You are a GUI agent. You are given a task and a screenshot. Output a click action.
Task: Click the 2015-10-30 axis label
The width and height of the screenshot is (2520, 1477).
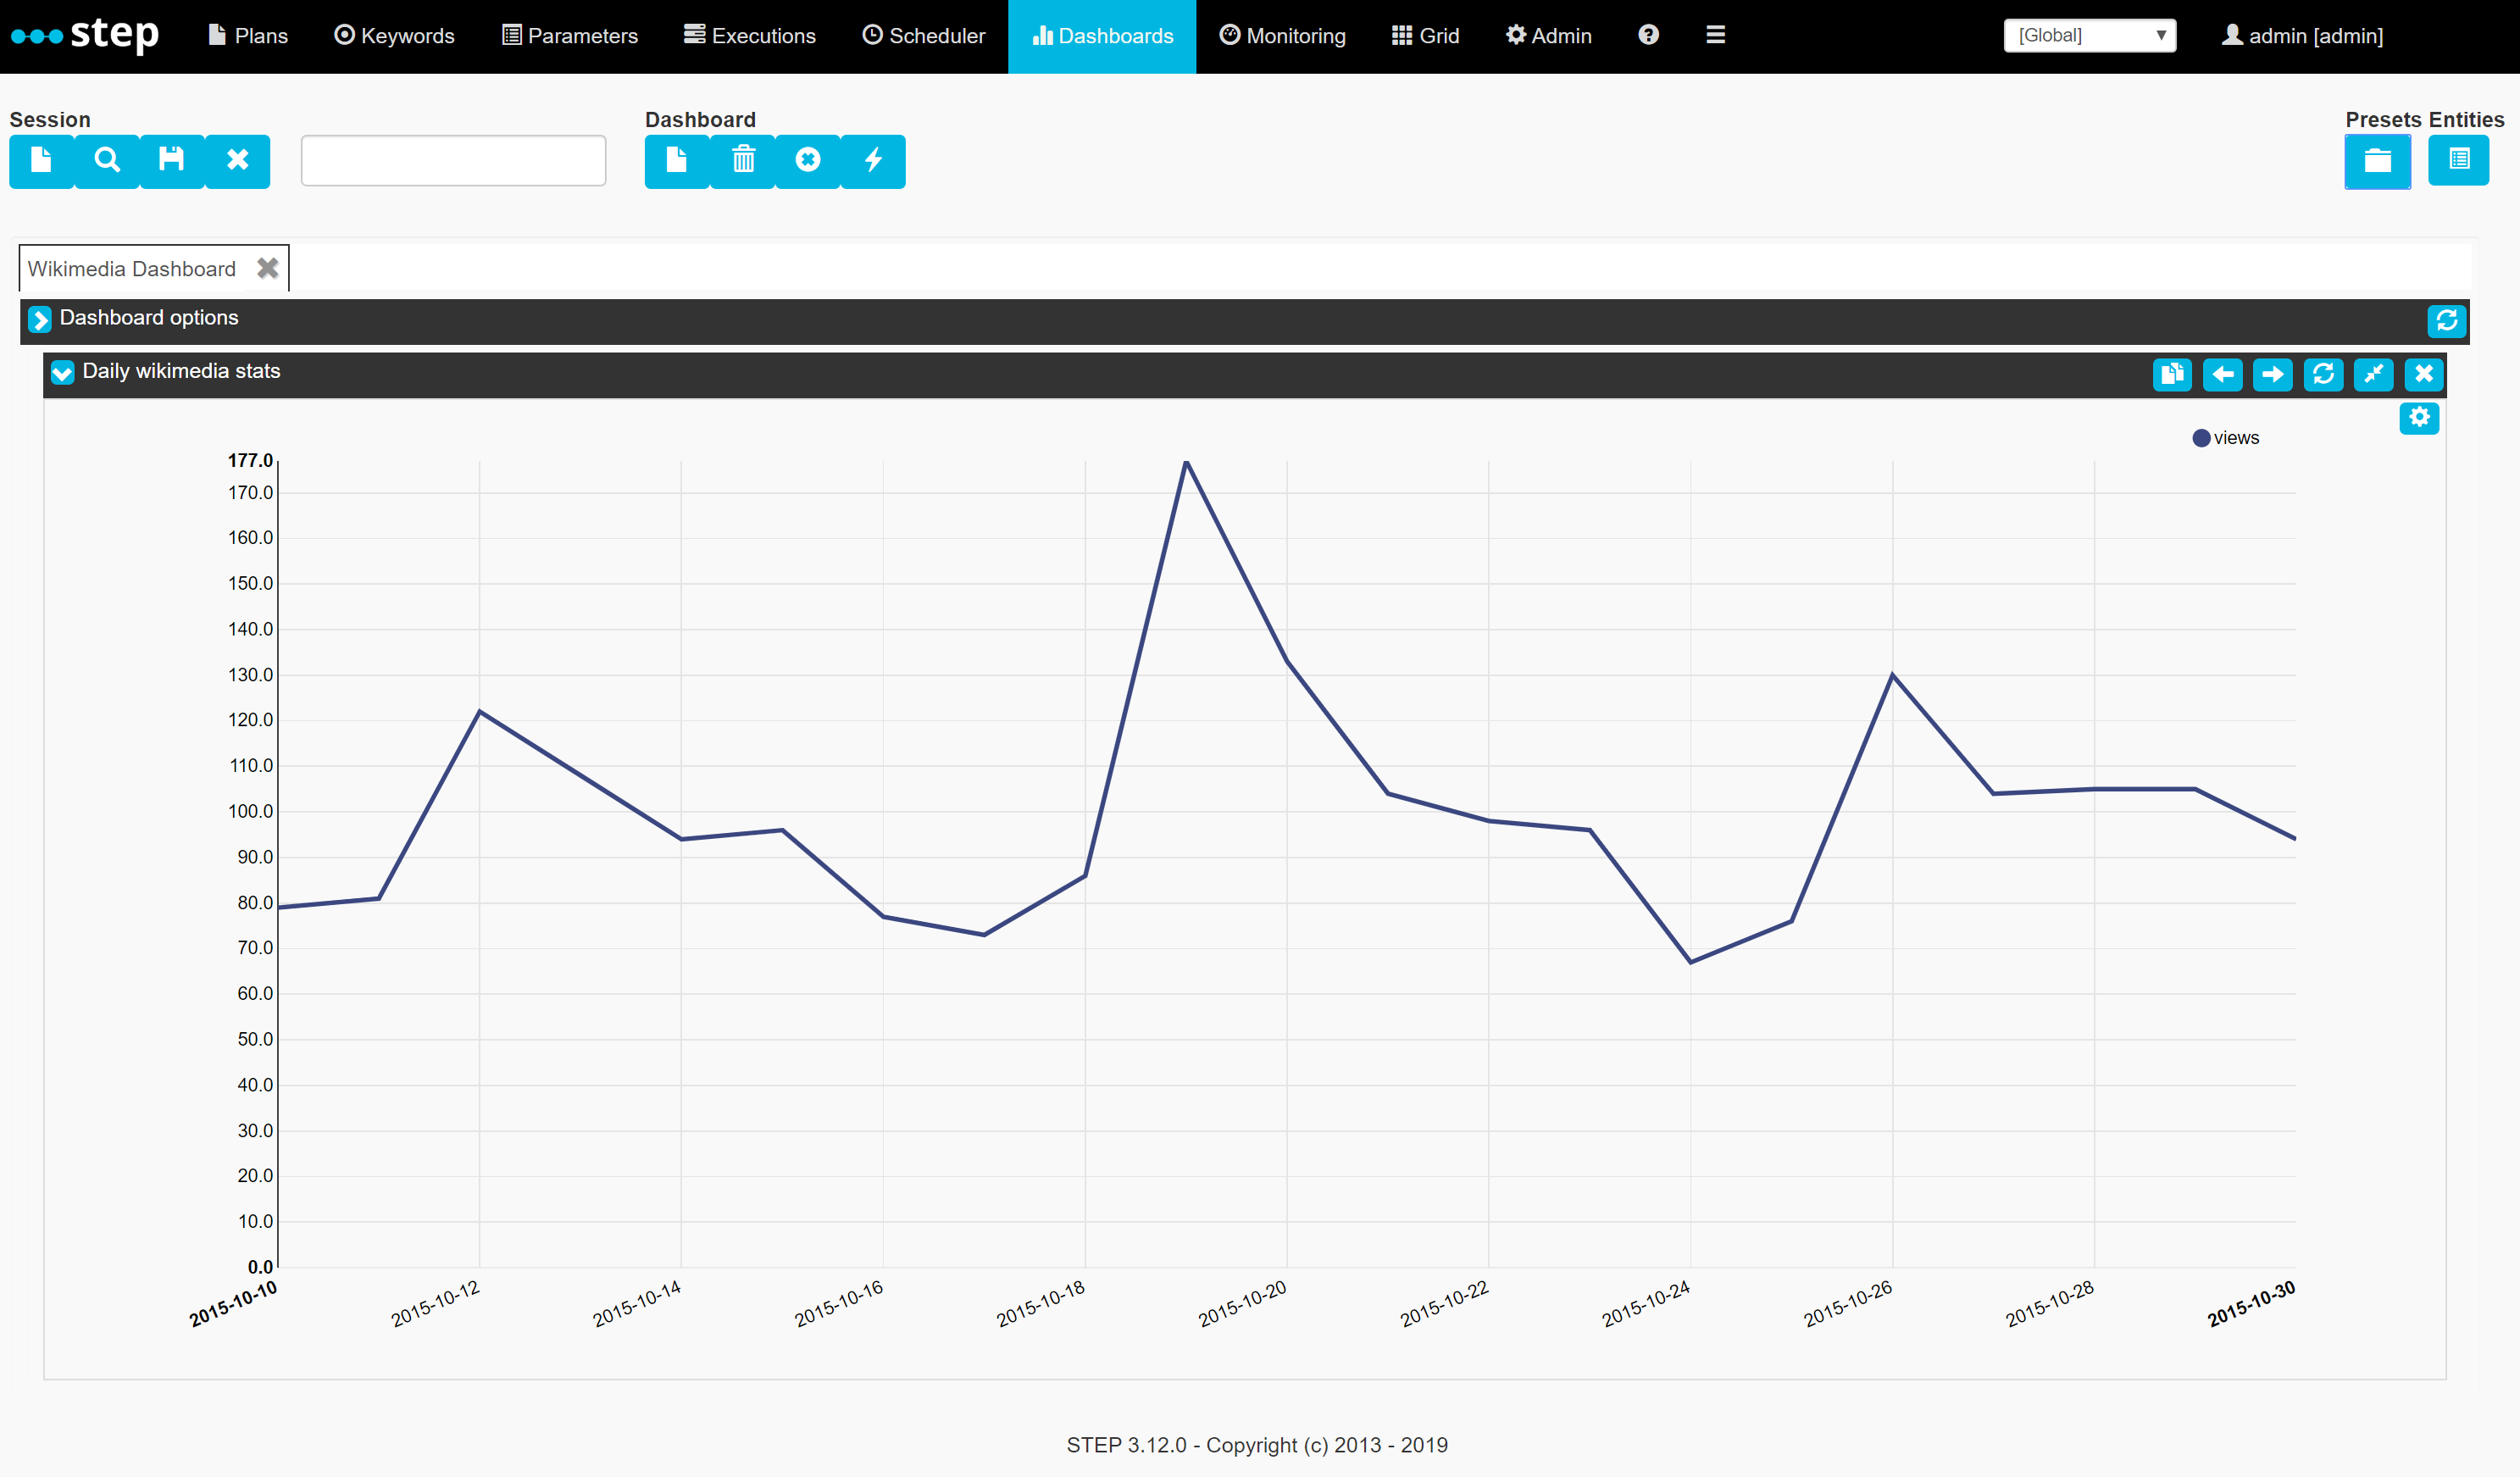[2252, 1304]
